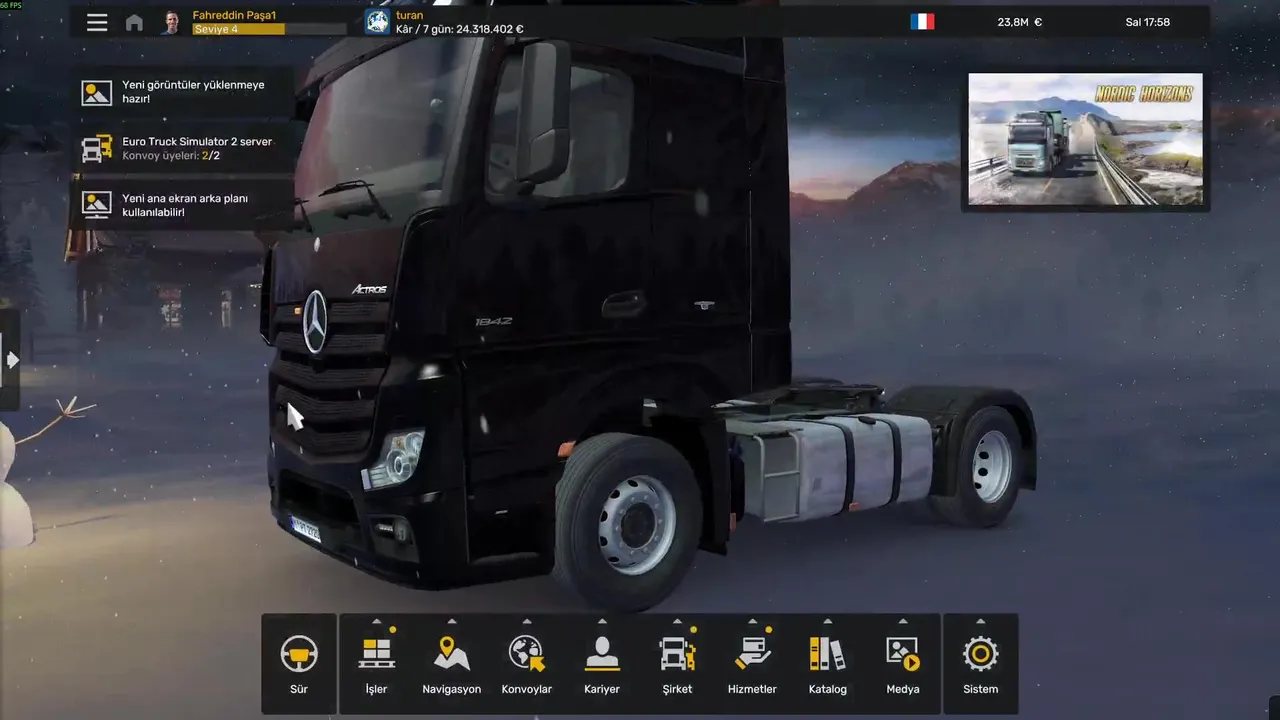Click the 23,8M € balance
This screenshot has width=1280, height=720.
(1019, 22)
